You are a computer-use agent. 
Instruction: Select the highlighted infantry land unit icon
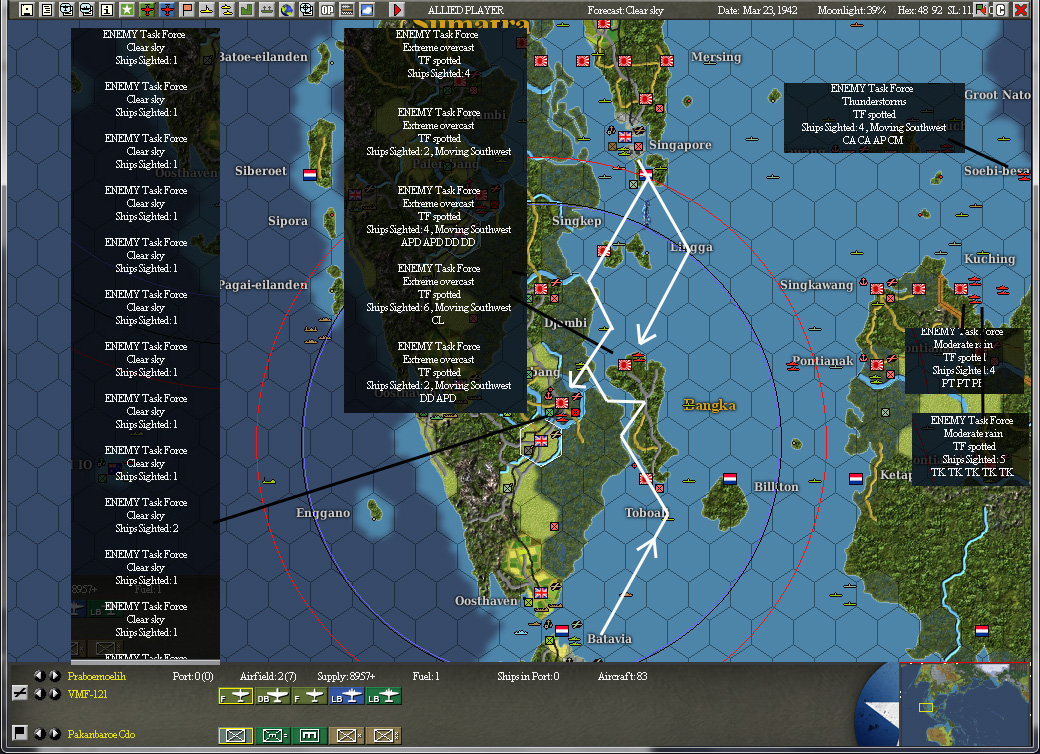(x=235, y=735)
